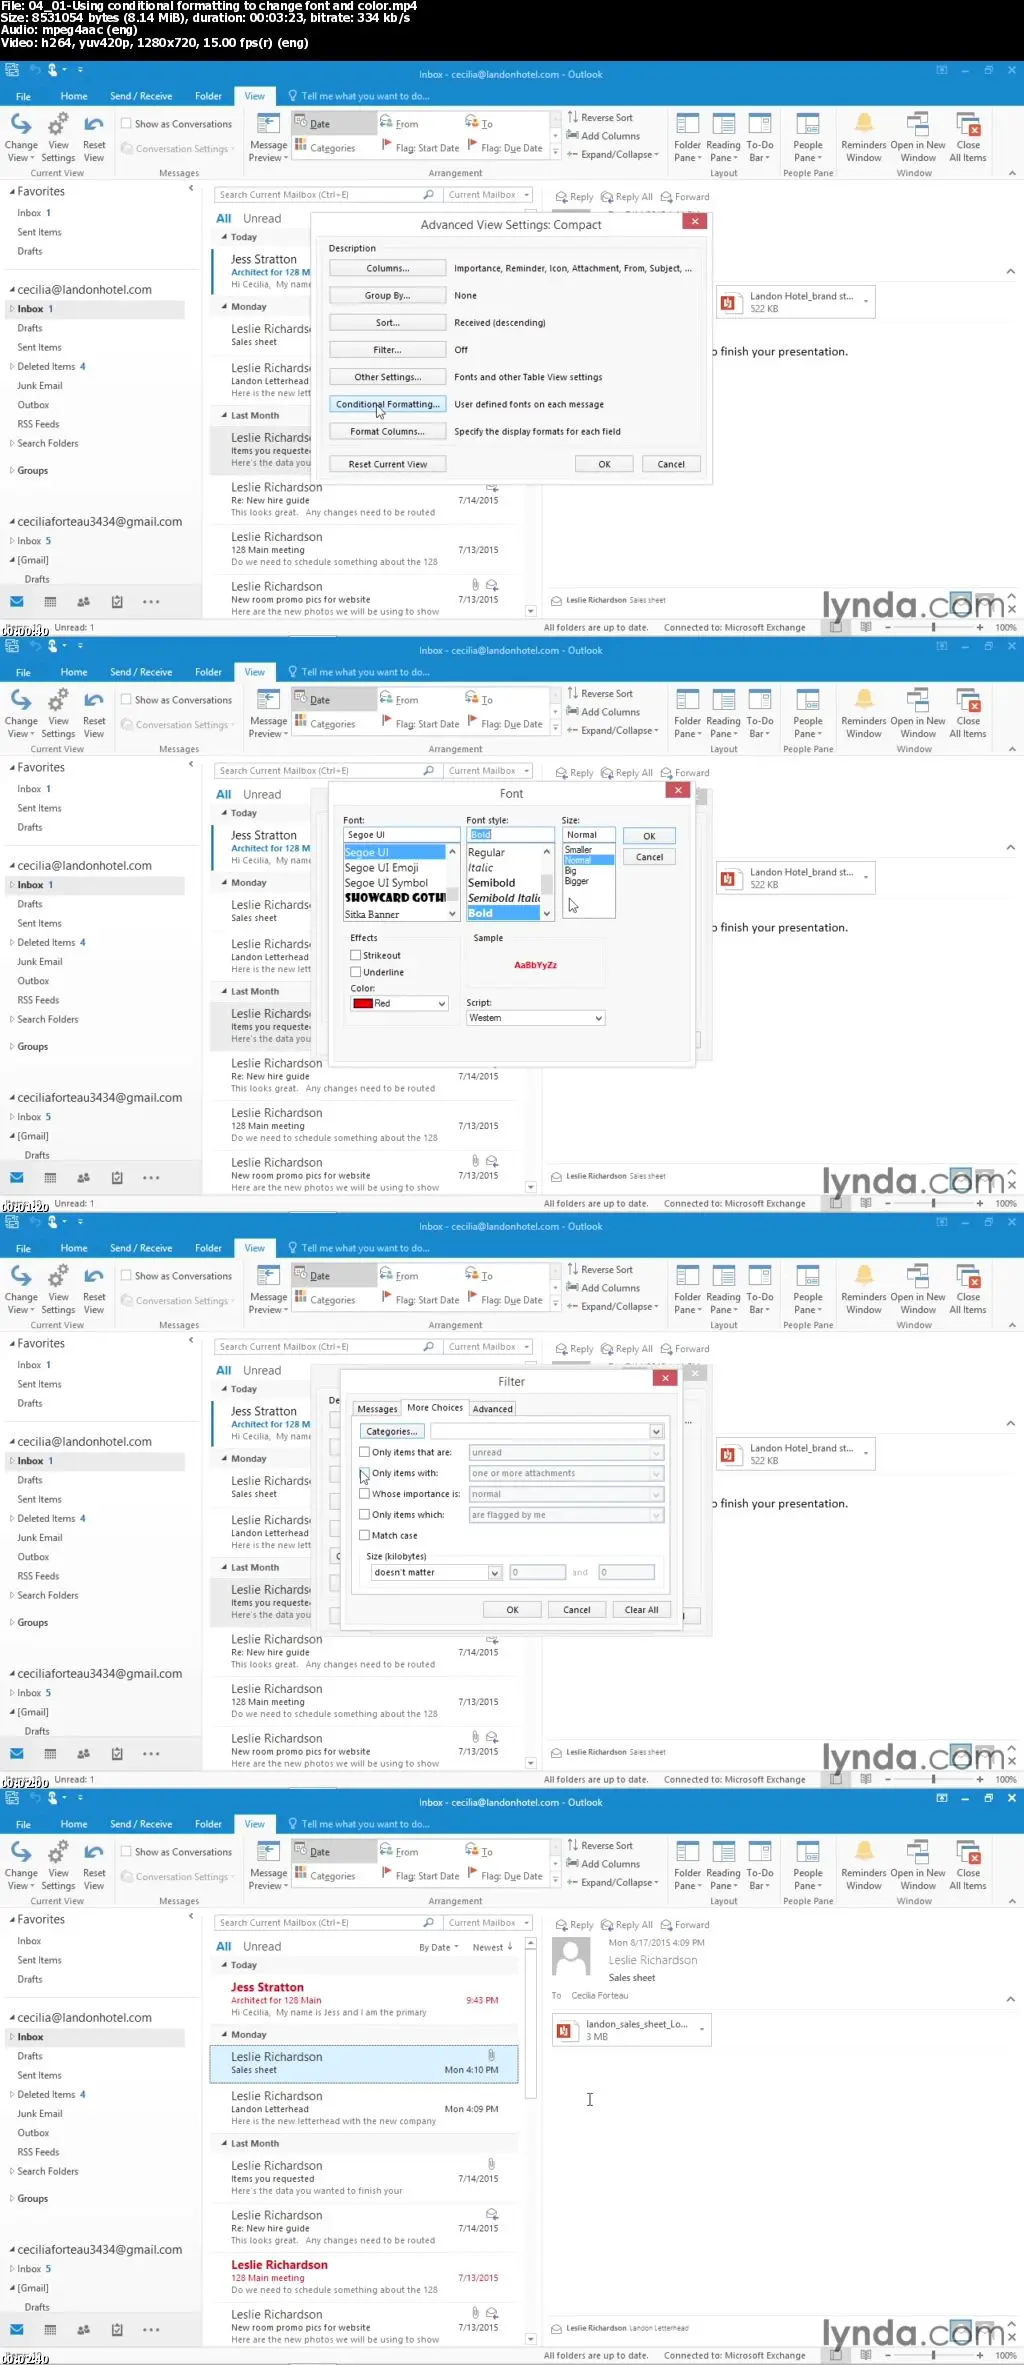Screen dimensions: 1024x2365
Task: Switch to the Advanced tab in Filter dialog
Action: pos(493,1408)
